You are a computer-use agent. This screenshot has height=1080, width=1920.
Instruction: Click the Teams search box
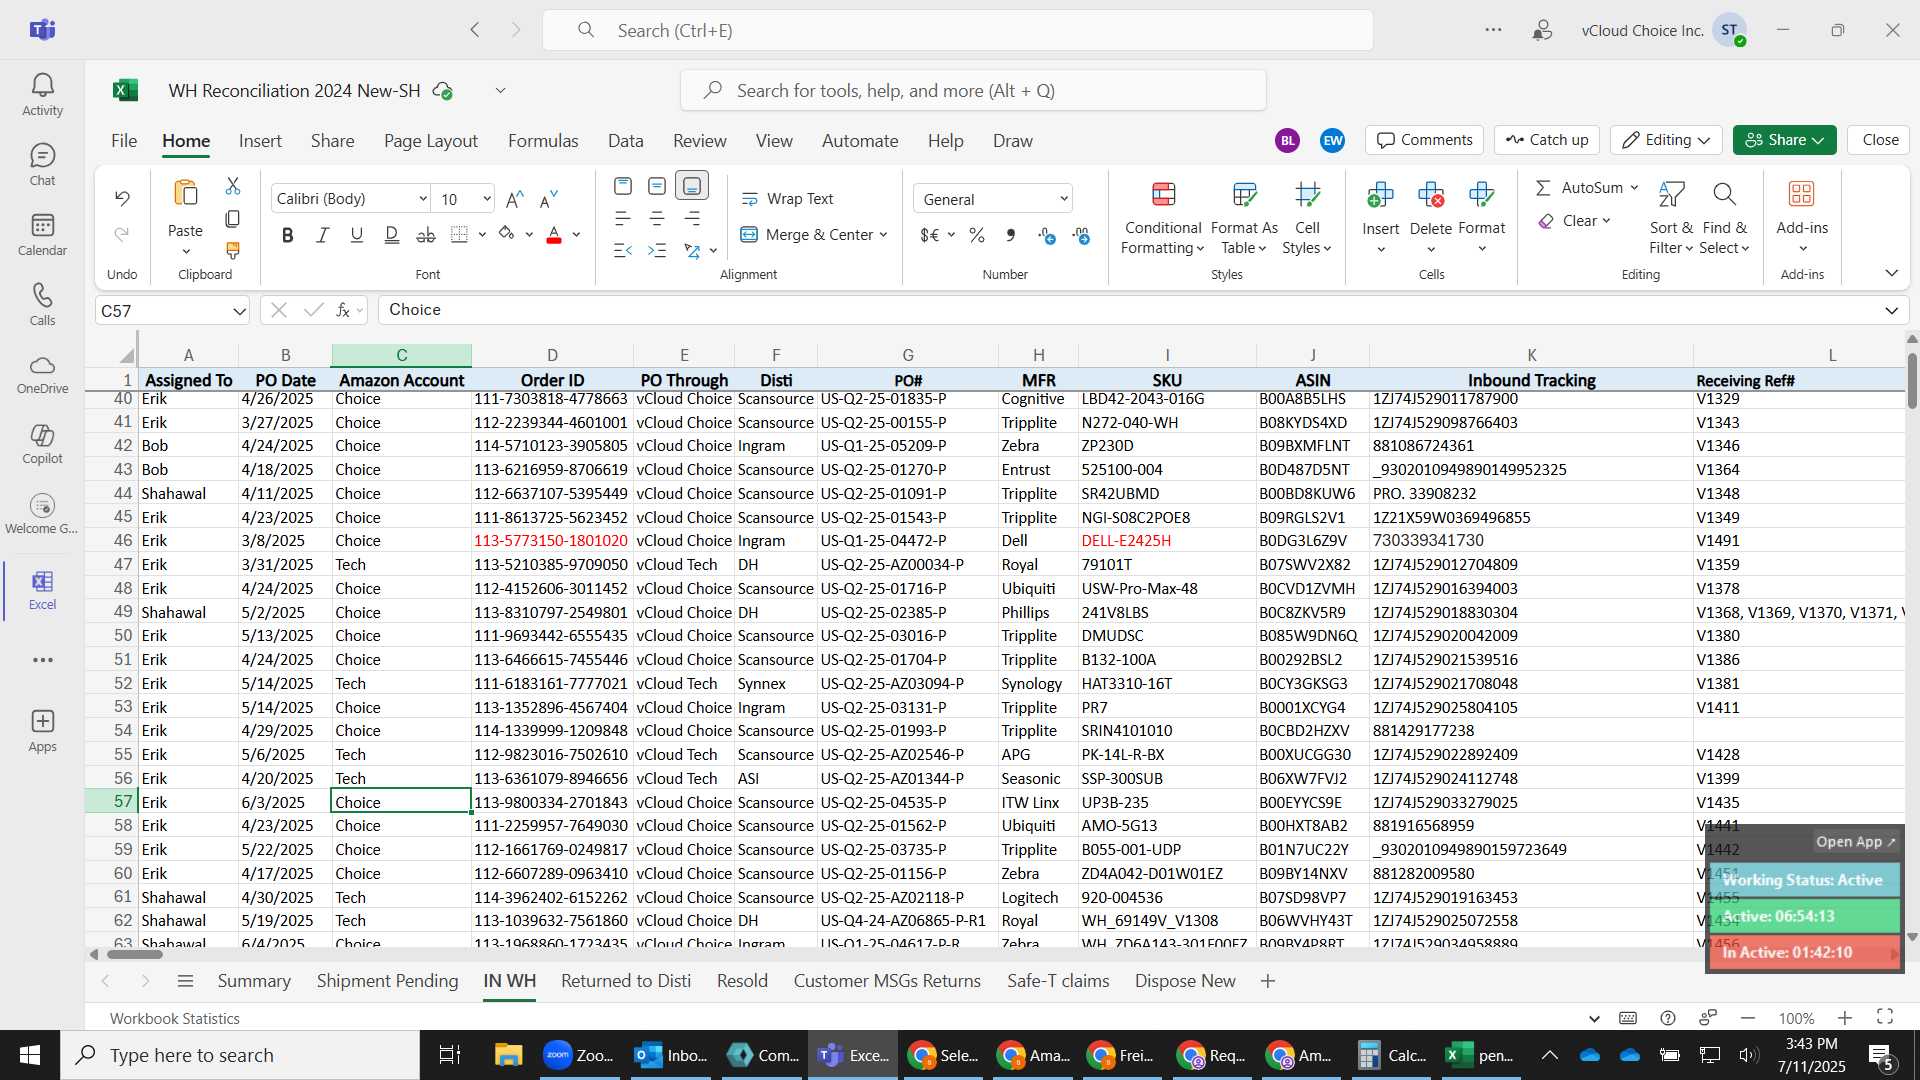(x=958, y=30)
